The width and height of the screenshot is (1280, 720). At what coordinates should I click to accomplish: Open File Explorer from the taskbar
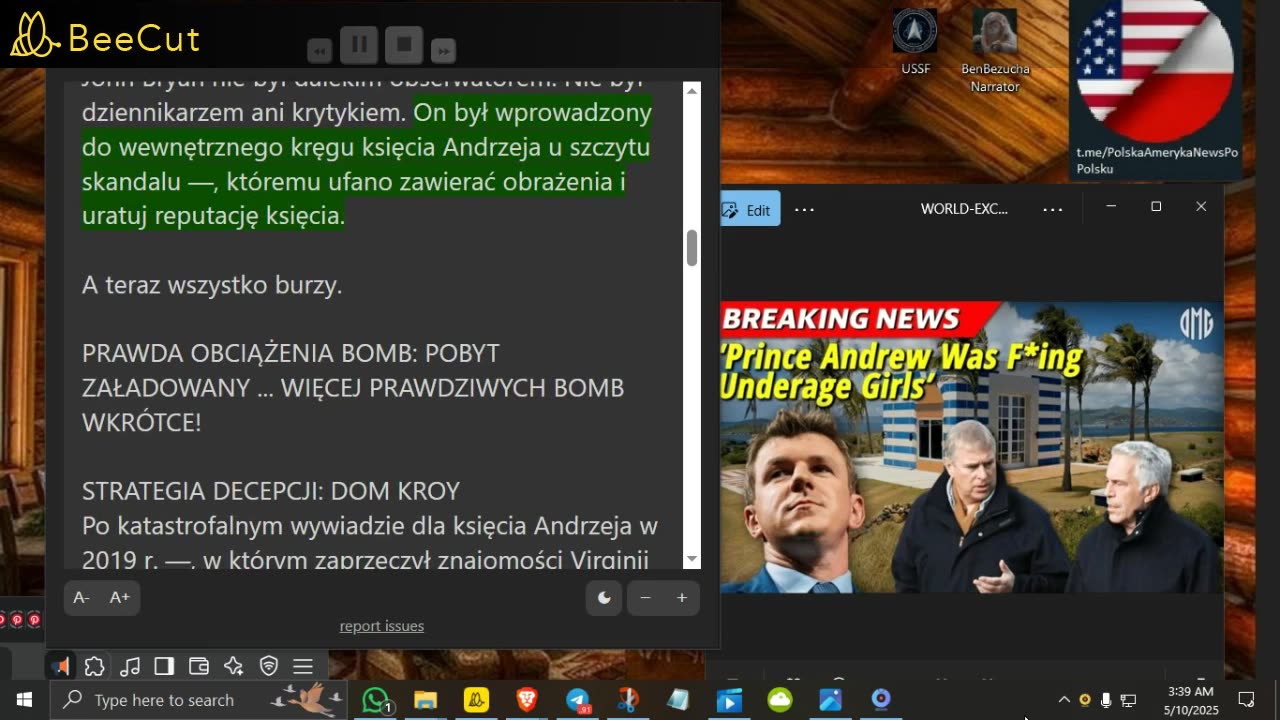(x=426, y=700)
